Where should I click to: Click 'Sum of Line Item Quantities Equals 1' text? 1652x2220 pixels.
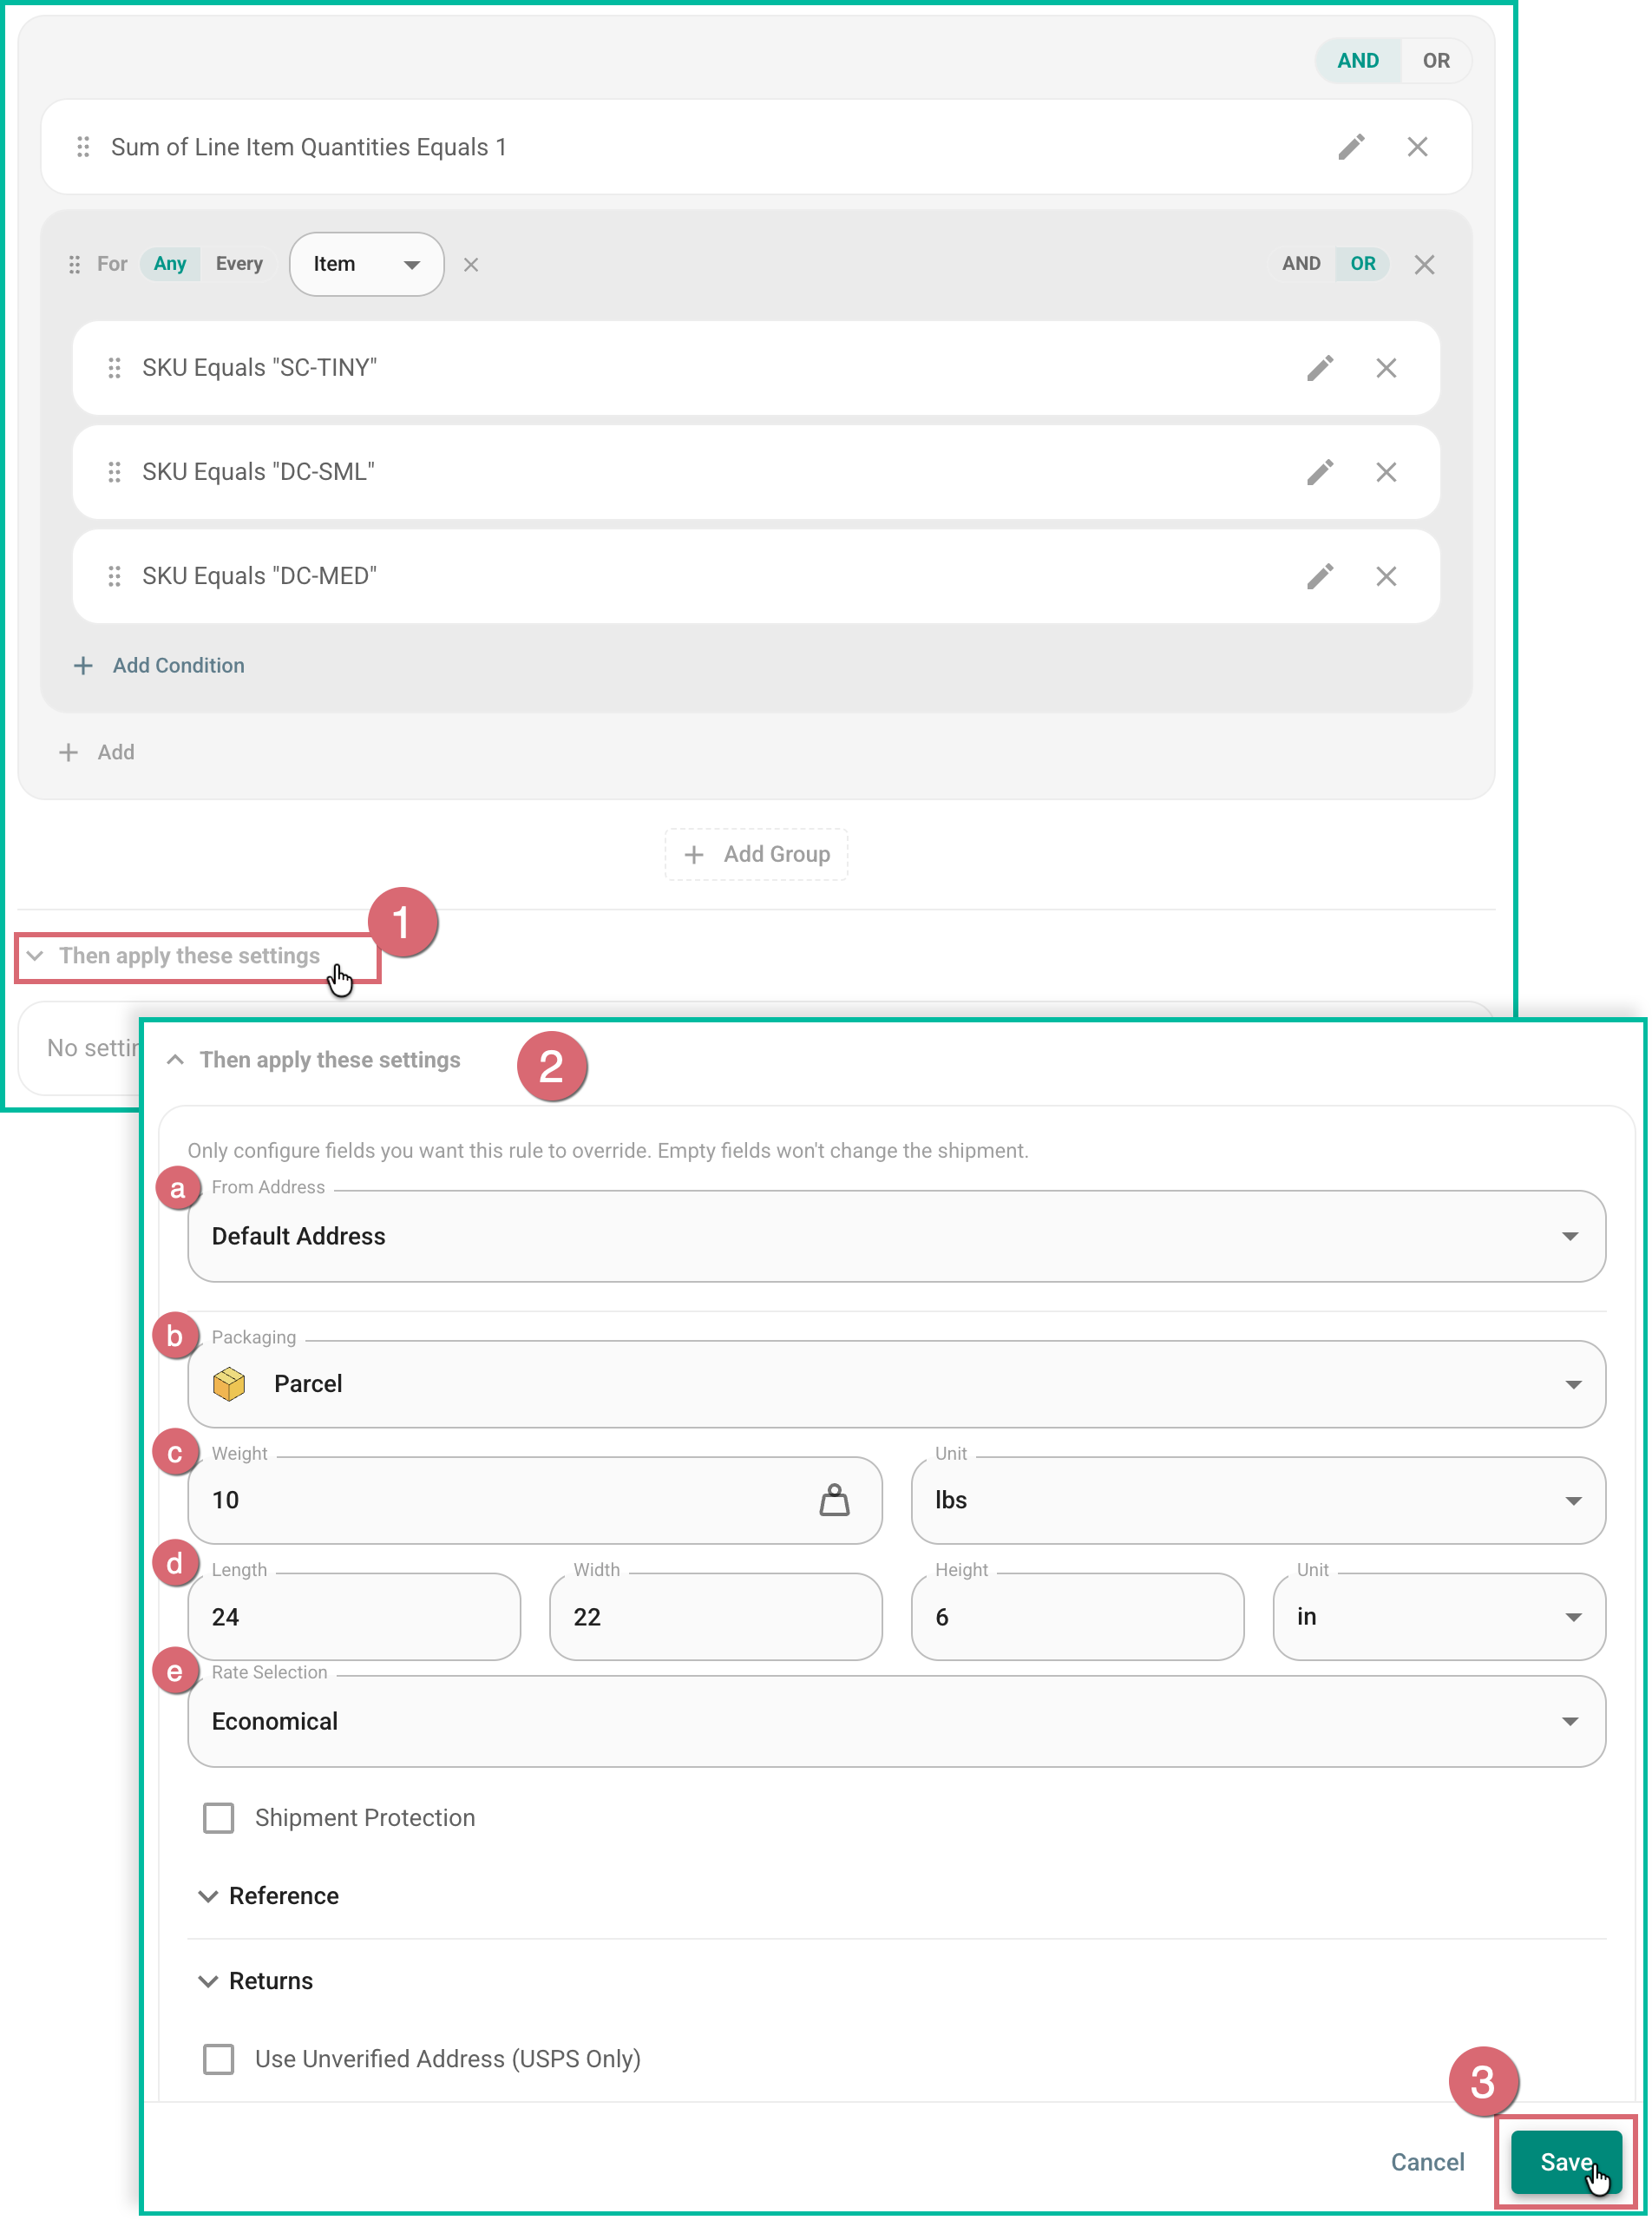[x=309, y=147]
